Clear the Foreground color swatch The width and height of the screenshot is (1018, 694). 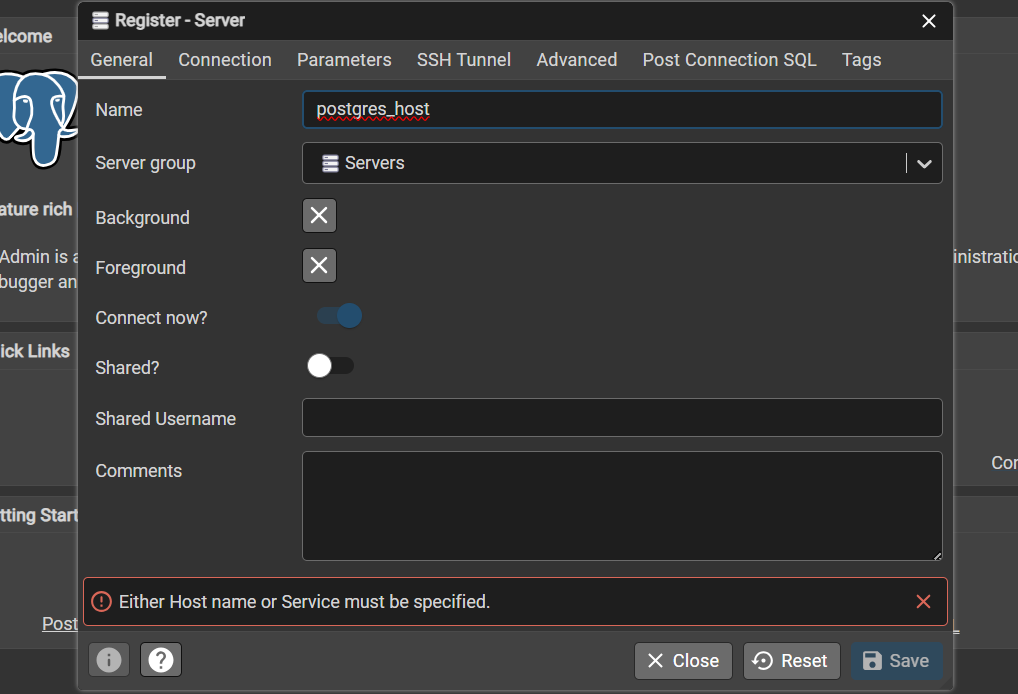click(x=319, y=265)
